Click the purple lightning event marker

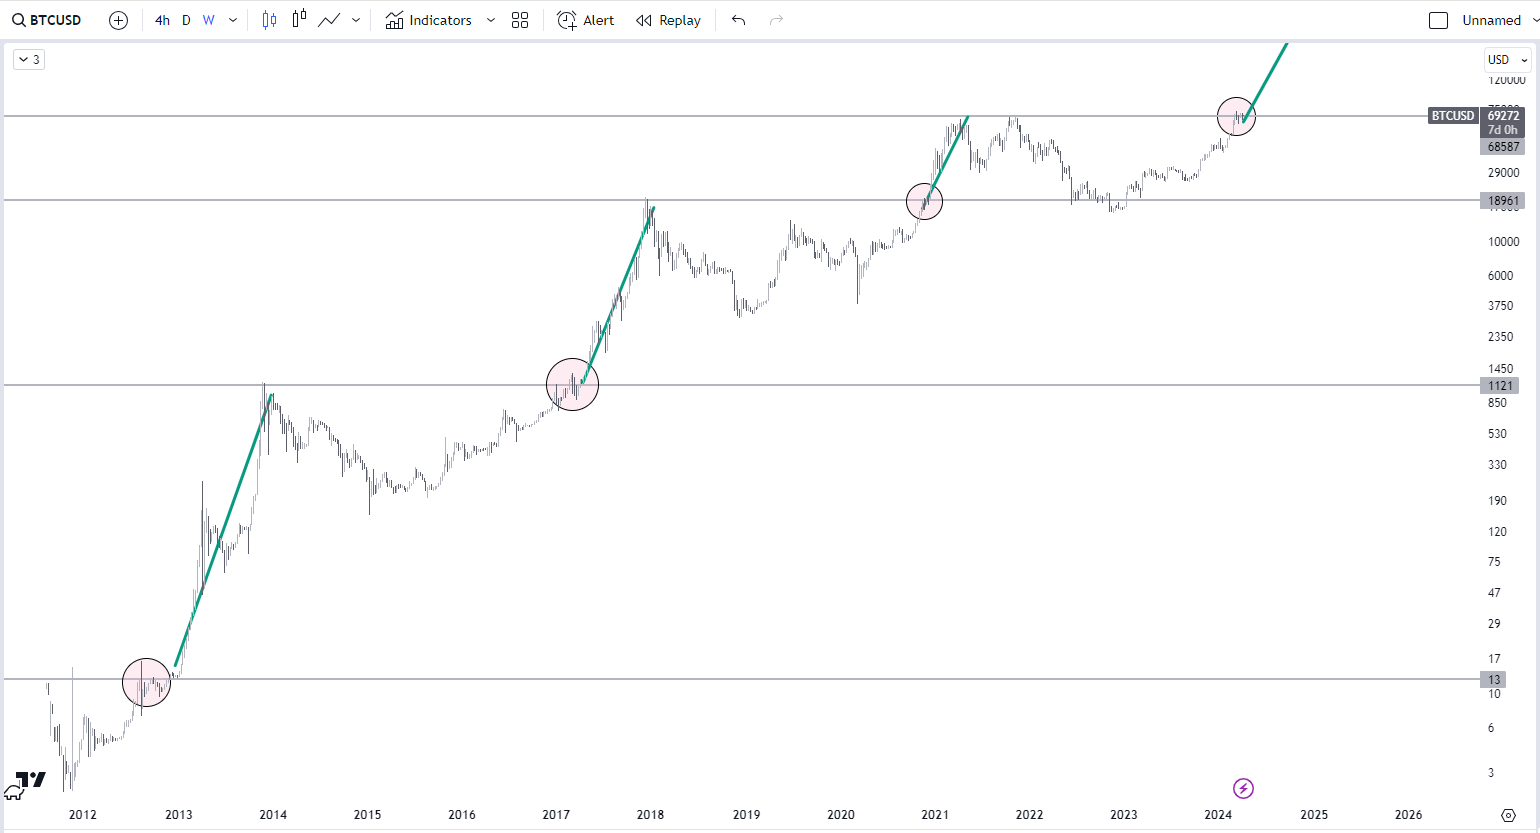tap(1243, 789)
